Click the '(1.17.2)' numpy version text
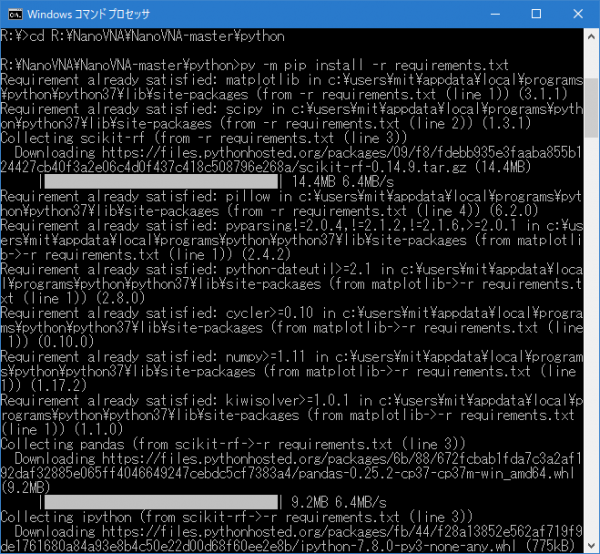Viewport: 600px width, 554px height. pos(59,385)
